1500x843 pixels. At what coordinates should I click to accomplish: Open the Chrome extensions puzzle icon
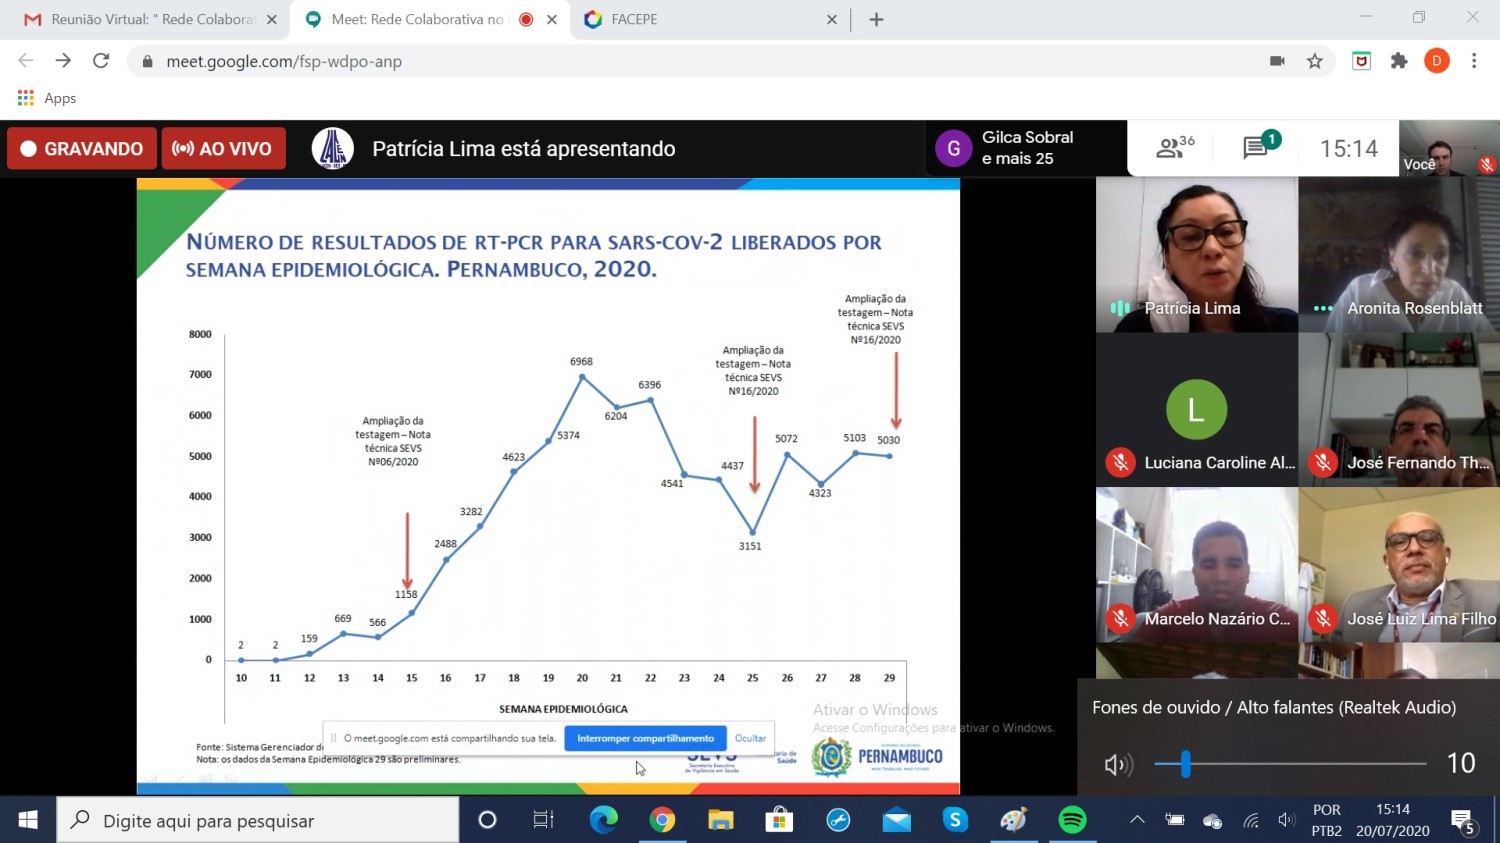(x=1399, y=61)
